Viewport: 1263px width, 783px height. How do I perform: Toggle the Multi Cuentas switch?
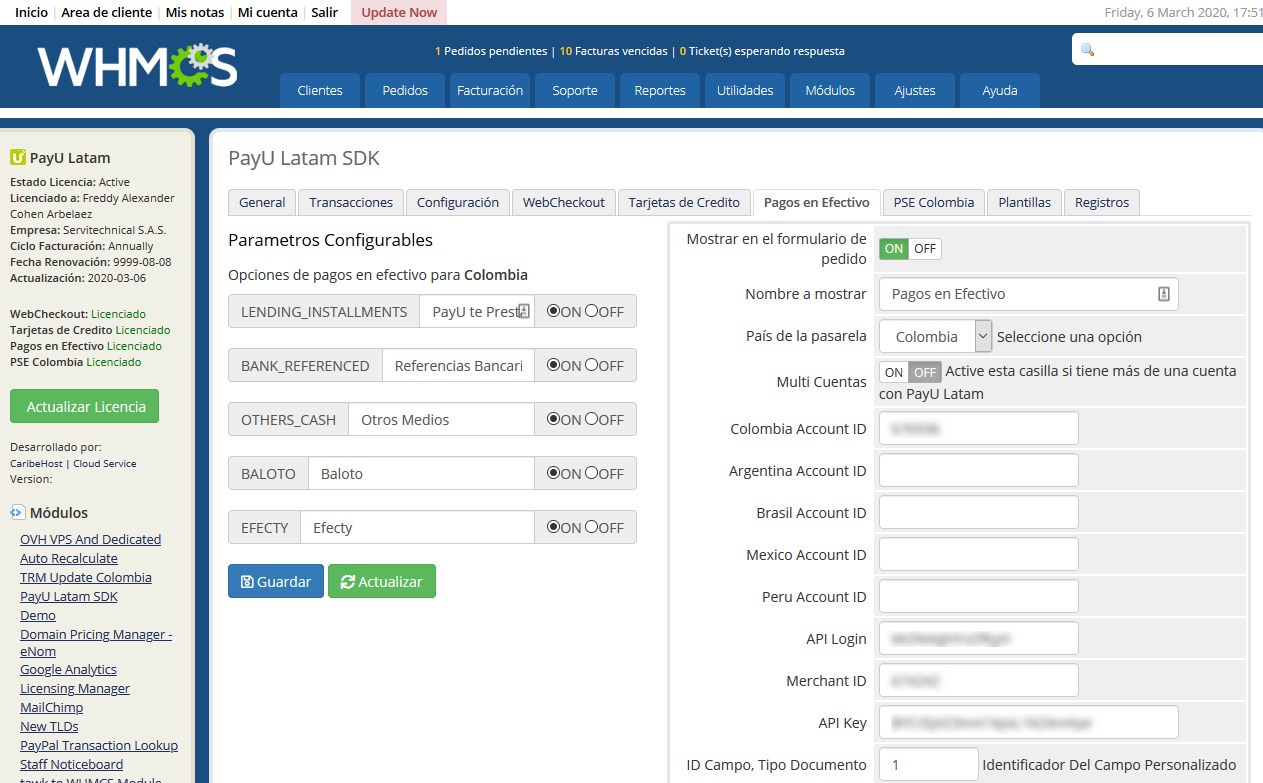910,372
